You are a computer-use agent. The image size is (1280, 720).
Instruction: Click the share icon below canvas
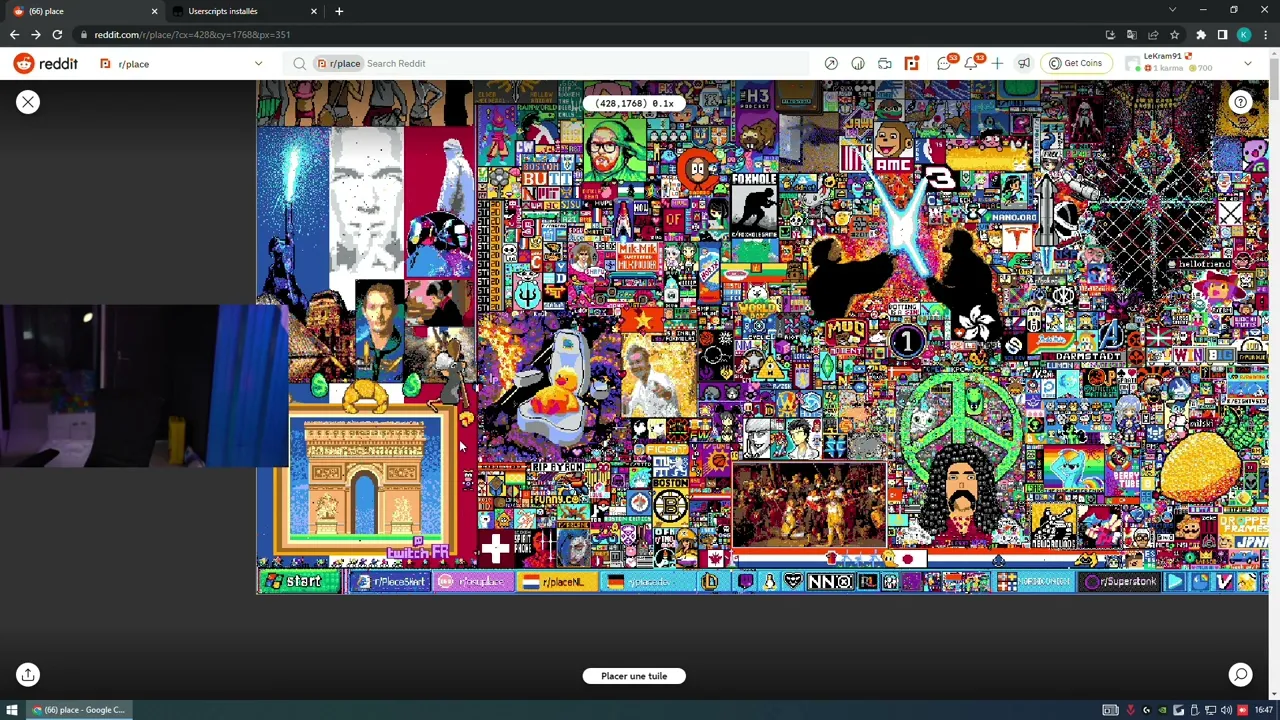pyautogui.click(x=28, y=675)
